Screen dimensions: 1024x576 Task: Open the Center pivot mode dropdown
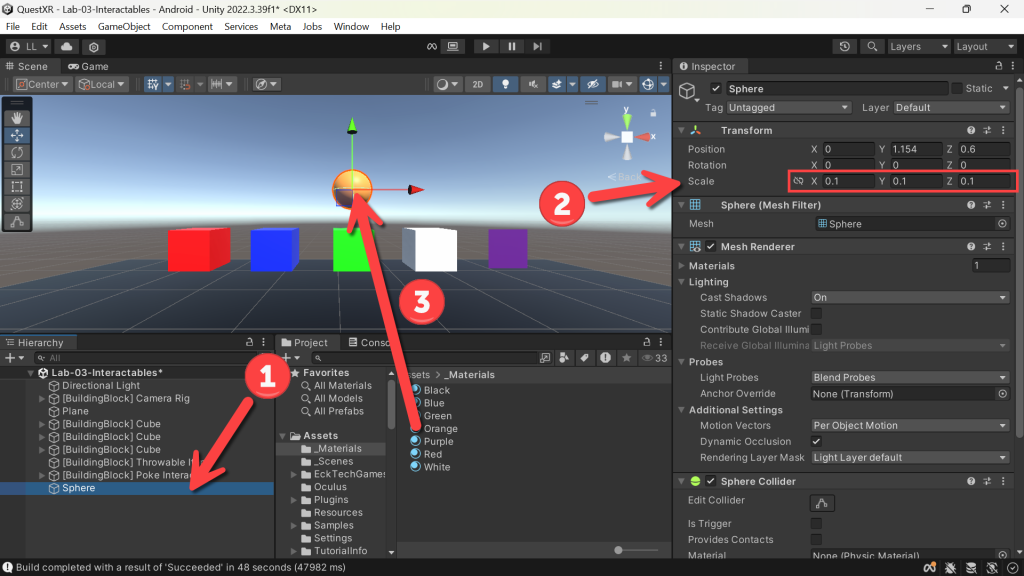click(42, 84)
